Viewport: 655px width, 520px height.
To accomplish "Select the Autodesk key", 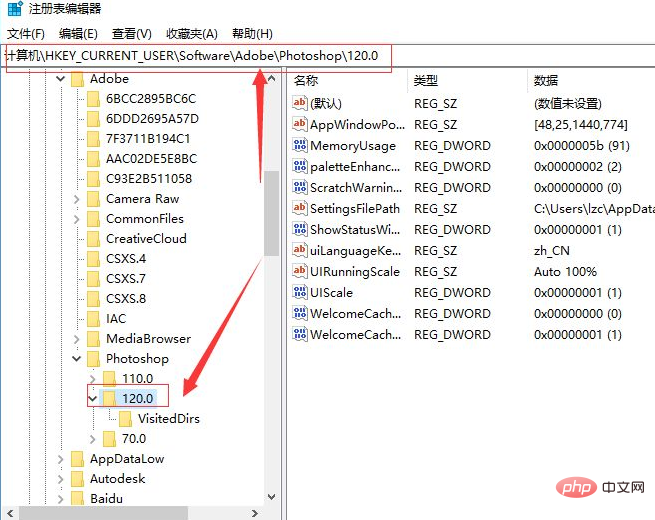I will coord(117,479).
